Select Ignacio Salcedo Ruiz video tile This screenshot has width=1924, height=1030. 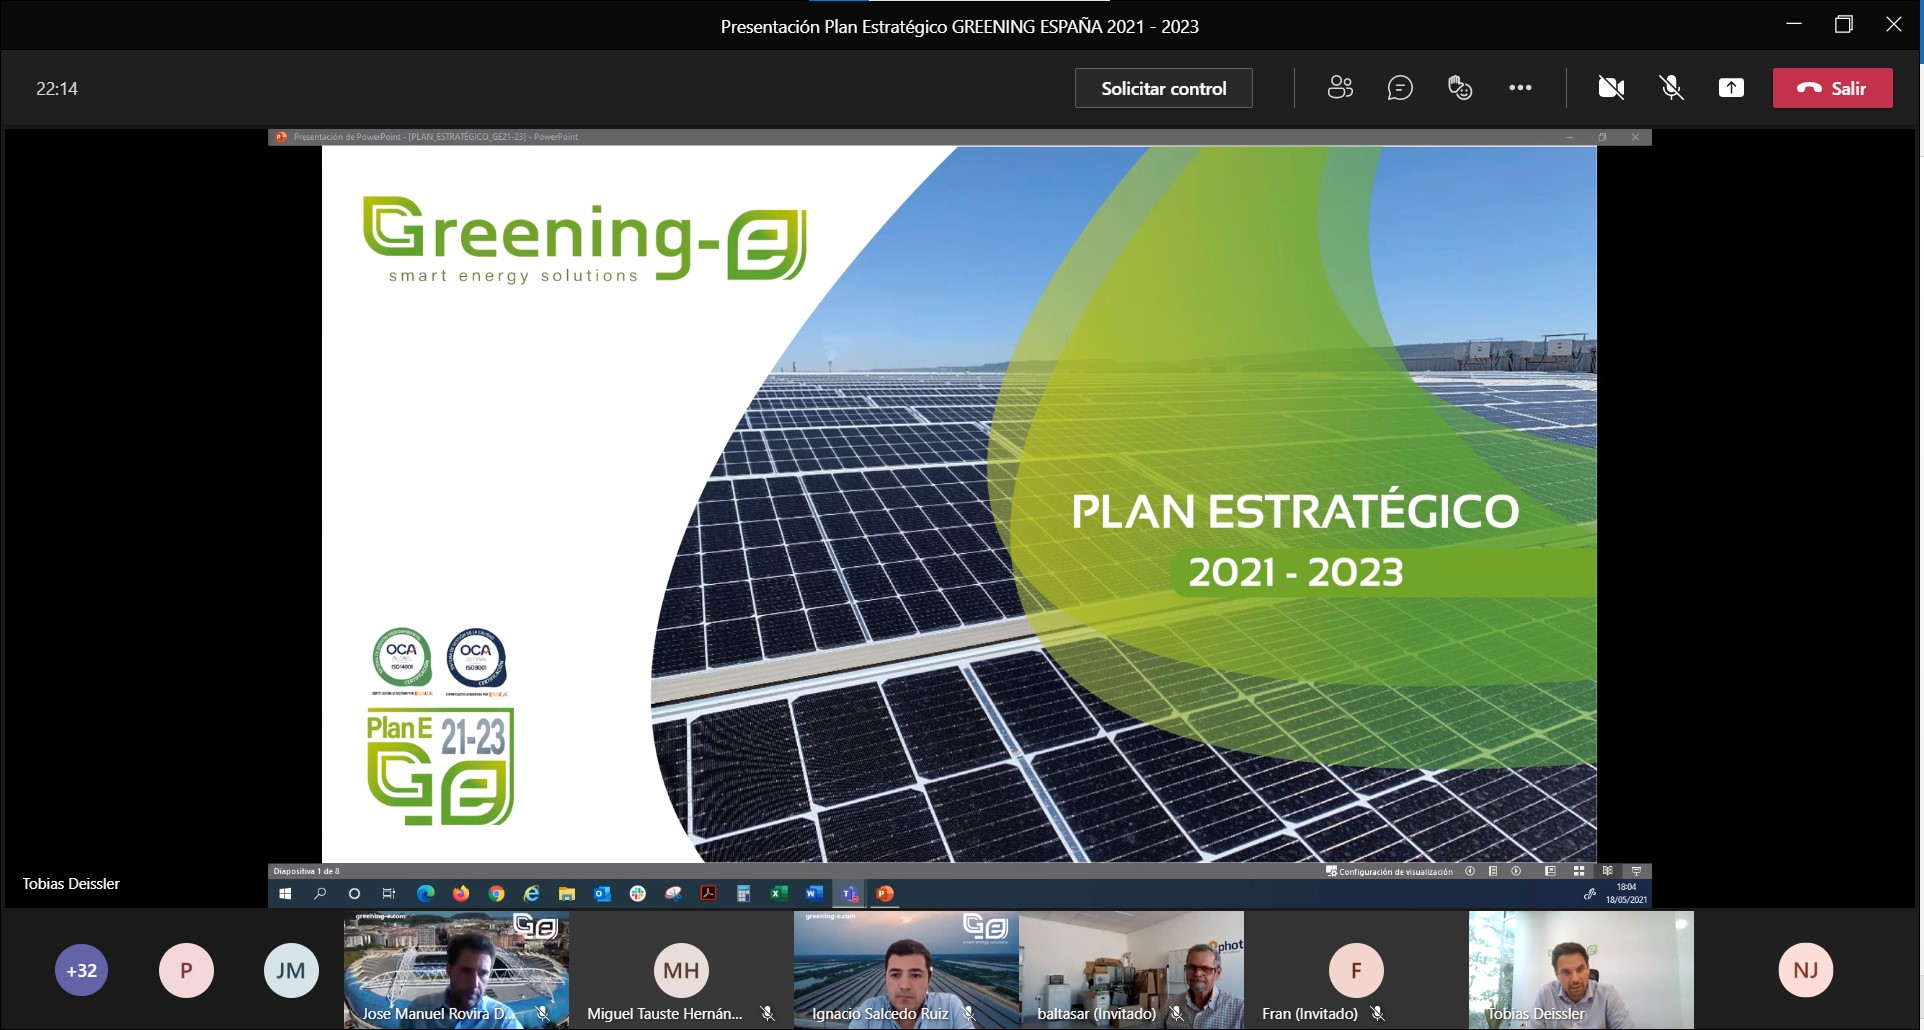click(906, 970)
